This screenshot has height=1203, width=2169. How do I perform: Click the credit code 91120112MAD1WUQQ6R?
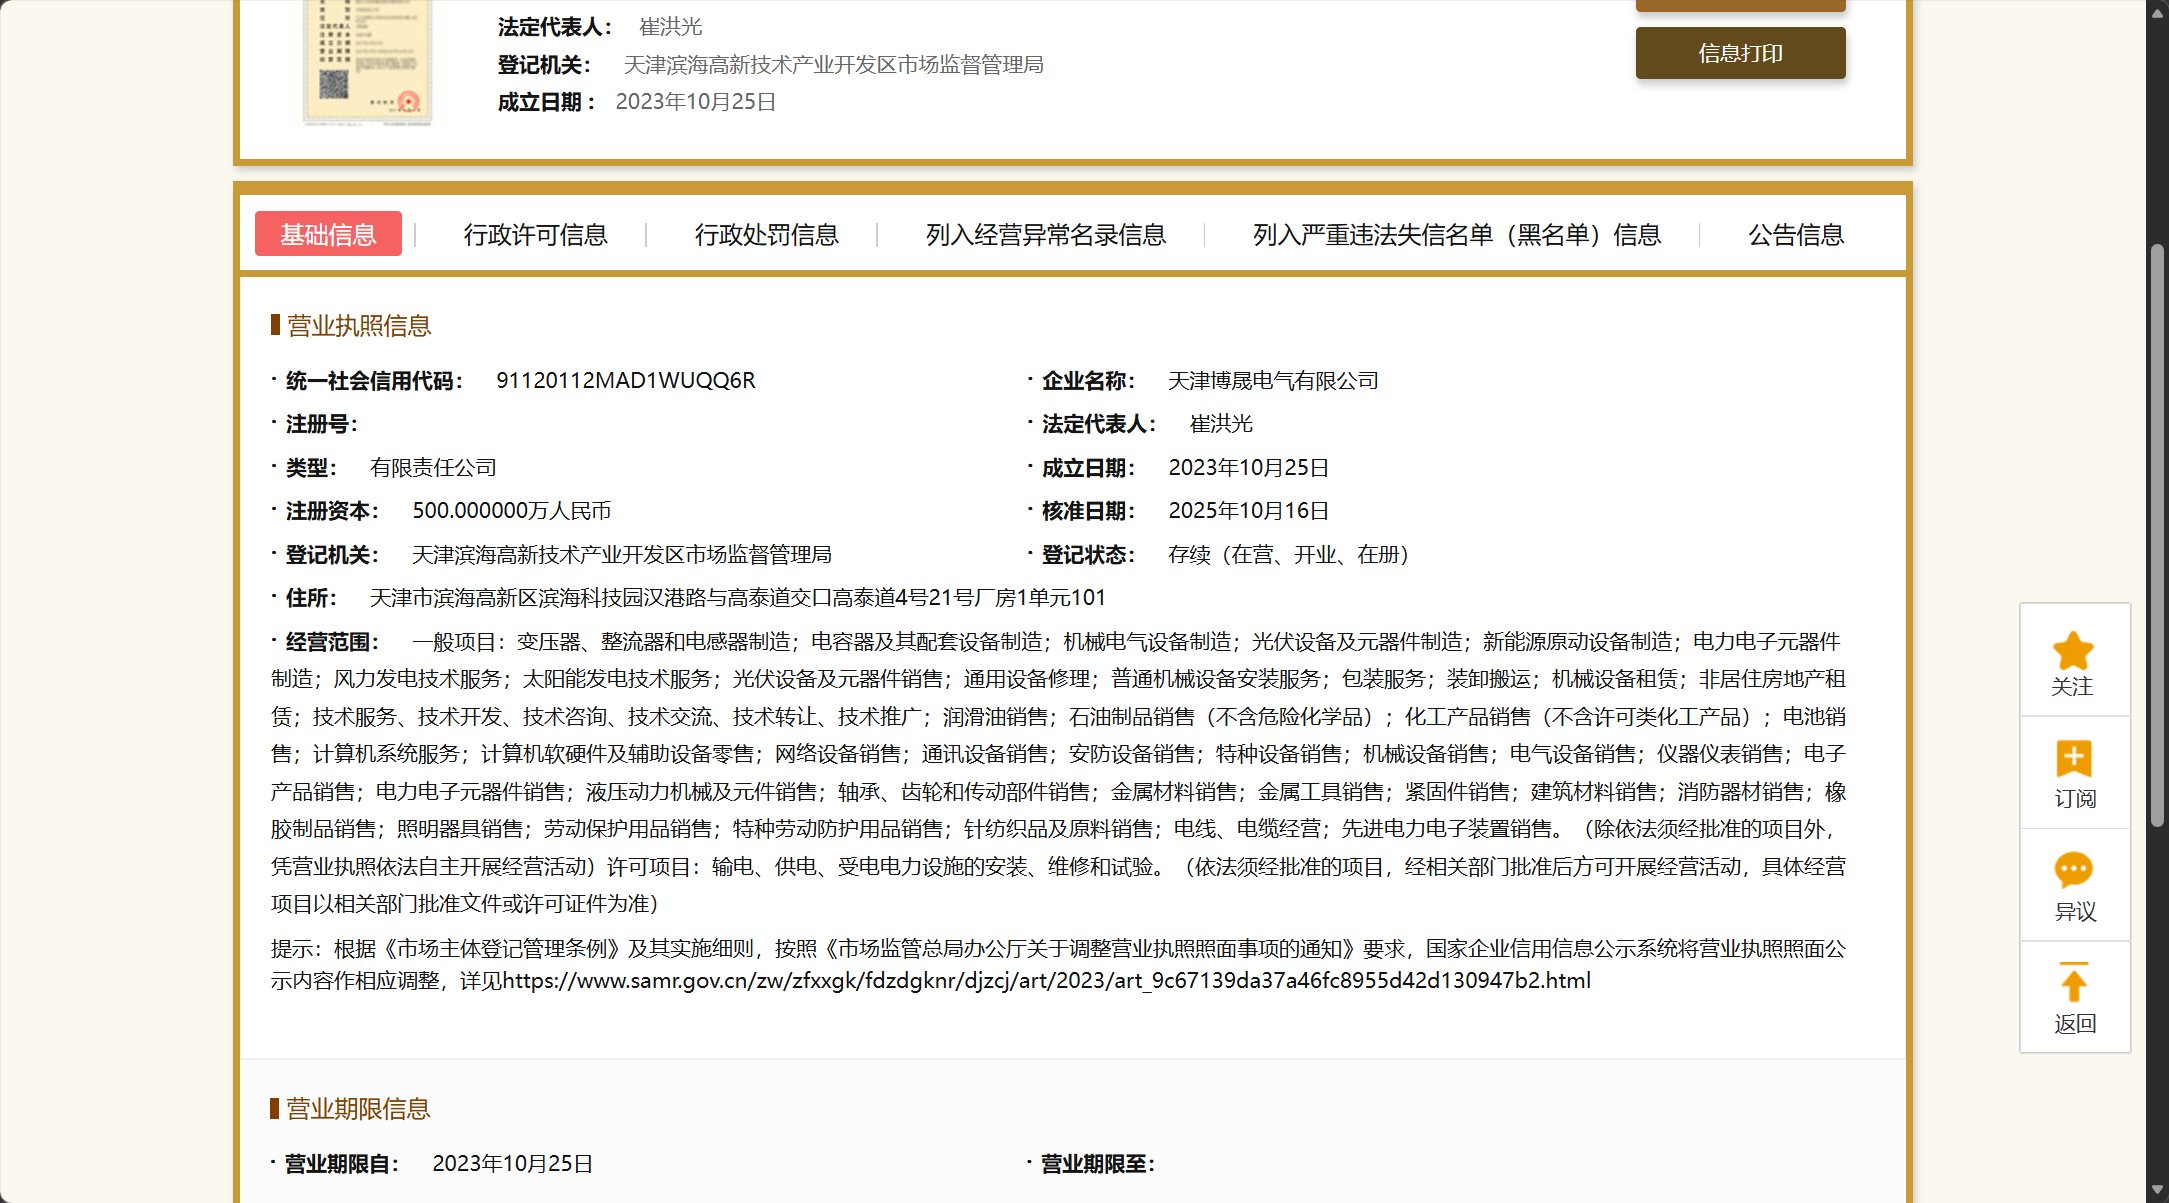pos(625,381)
